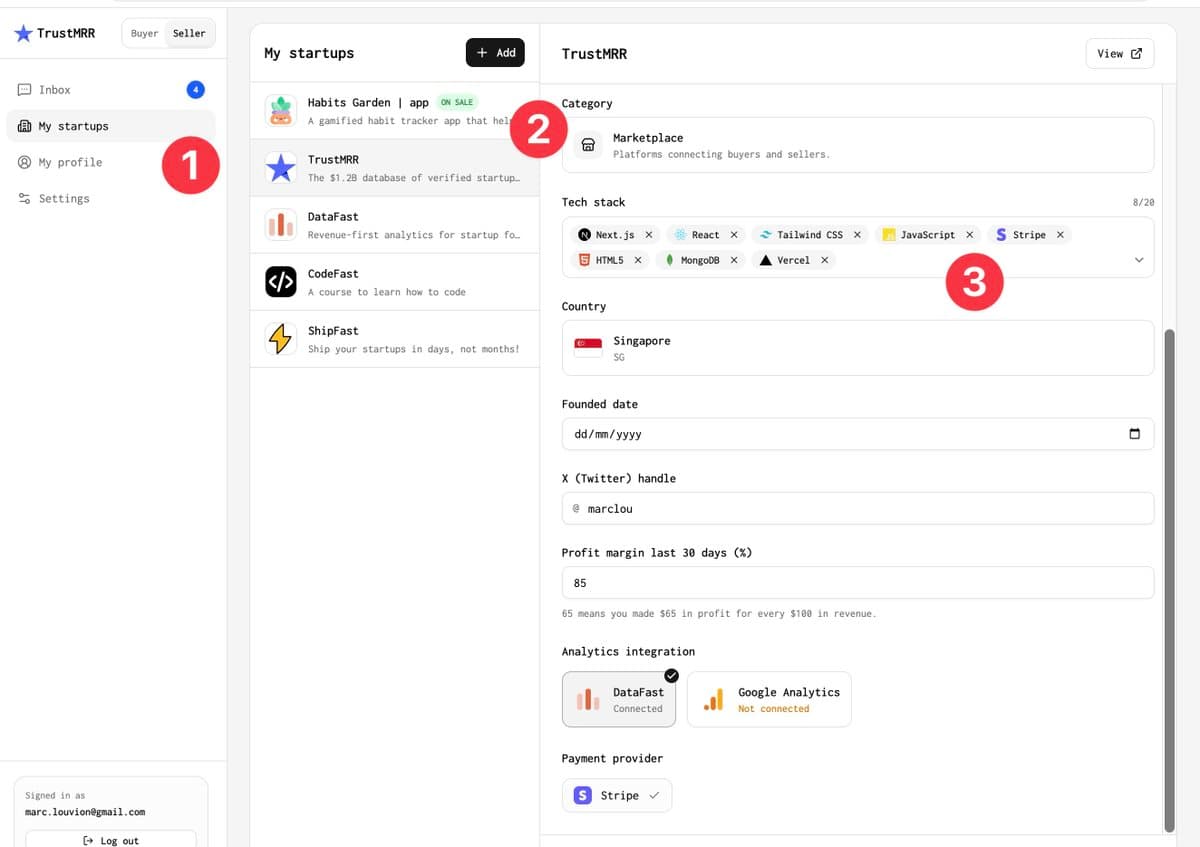The image size is (1200, 847).
Task: Click the My startups building icon
Action: pos(24,126)
